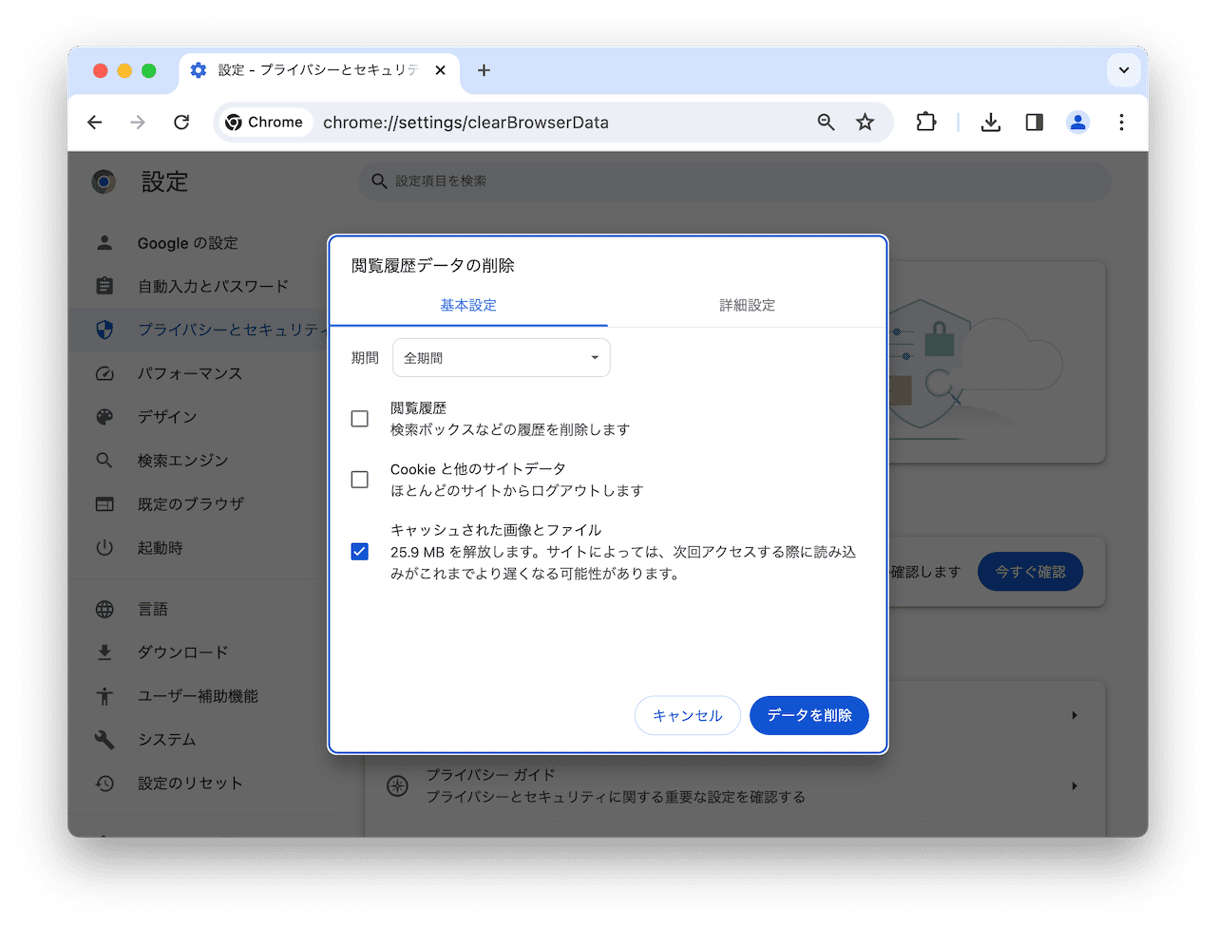This screenshot has height=927, width=1216.
Task: Expand the tab search chevron
Action: [1124, 70]
